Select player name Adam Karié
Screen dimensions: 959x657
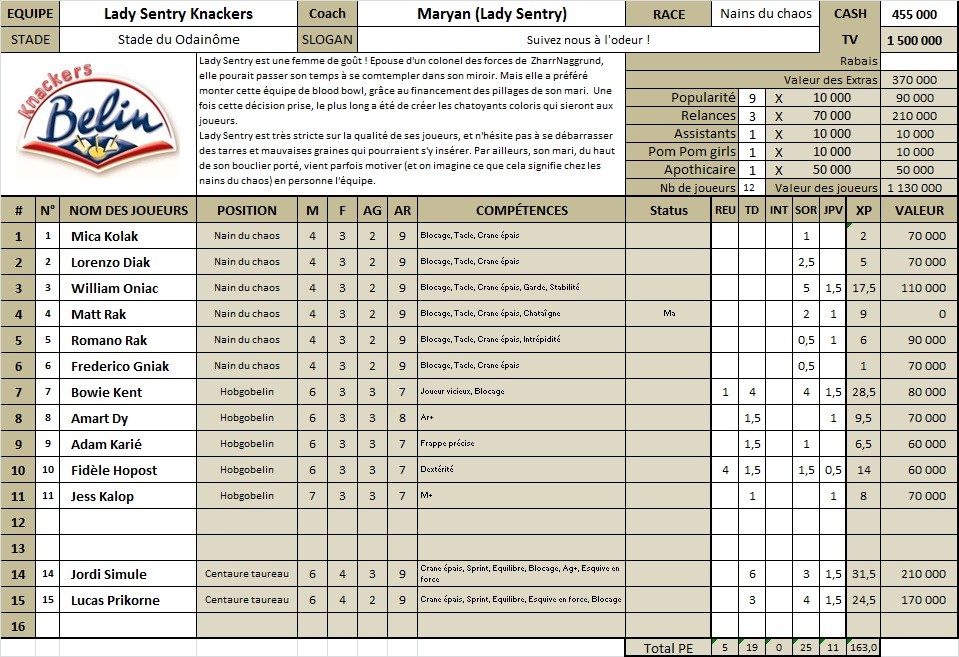coord(106,444)
